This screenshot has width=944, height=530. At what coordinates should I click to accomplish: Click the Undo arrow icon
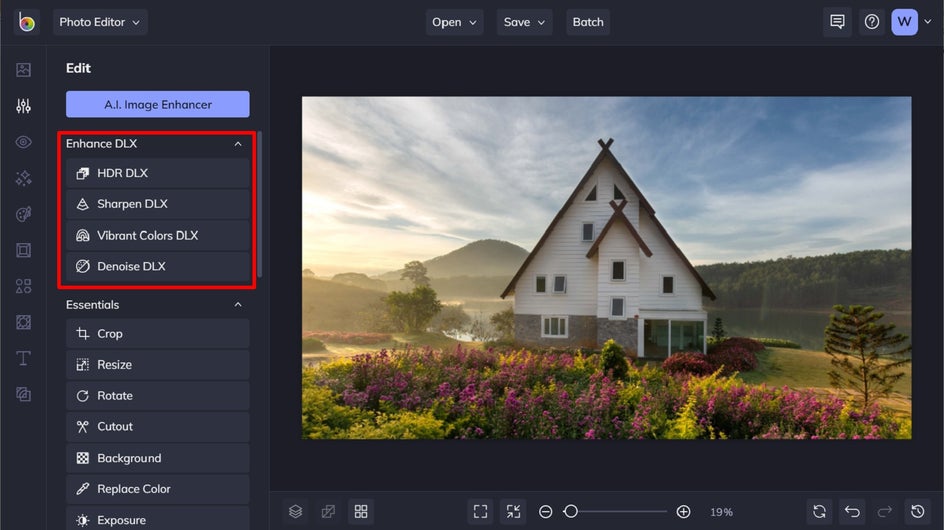point(852,511)
